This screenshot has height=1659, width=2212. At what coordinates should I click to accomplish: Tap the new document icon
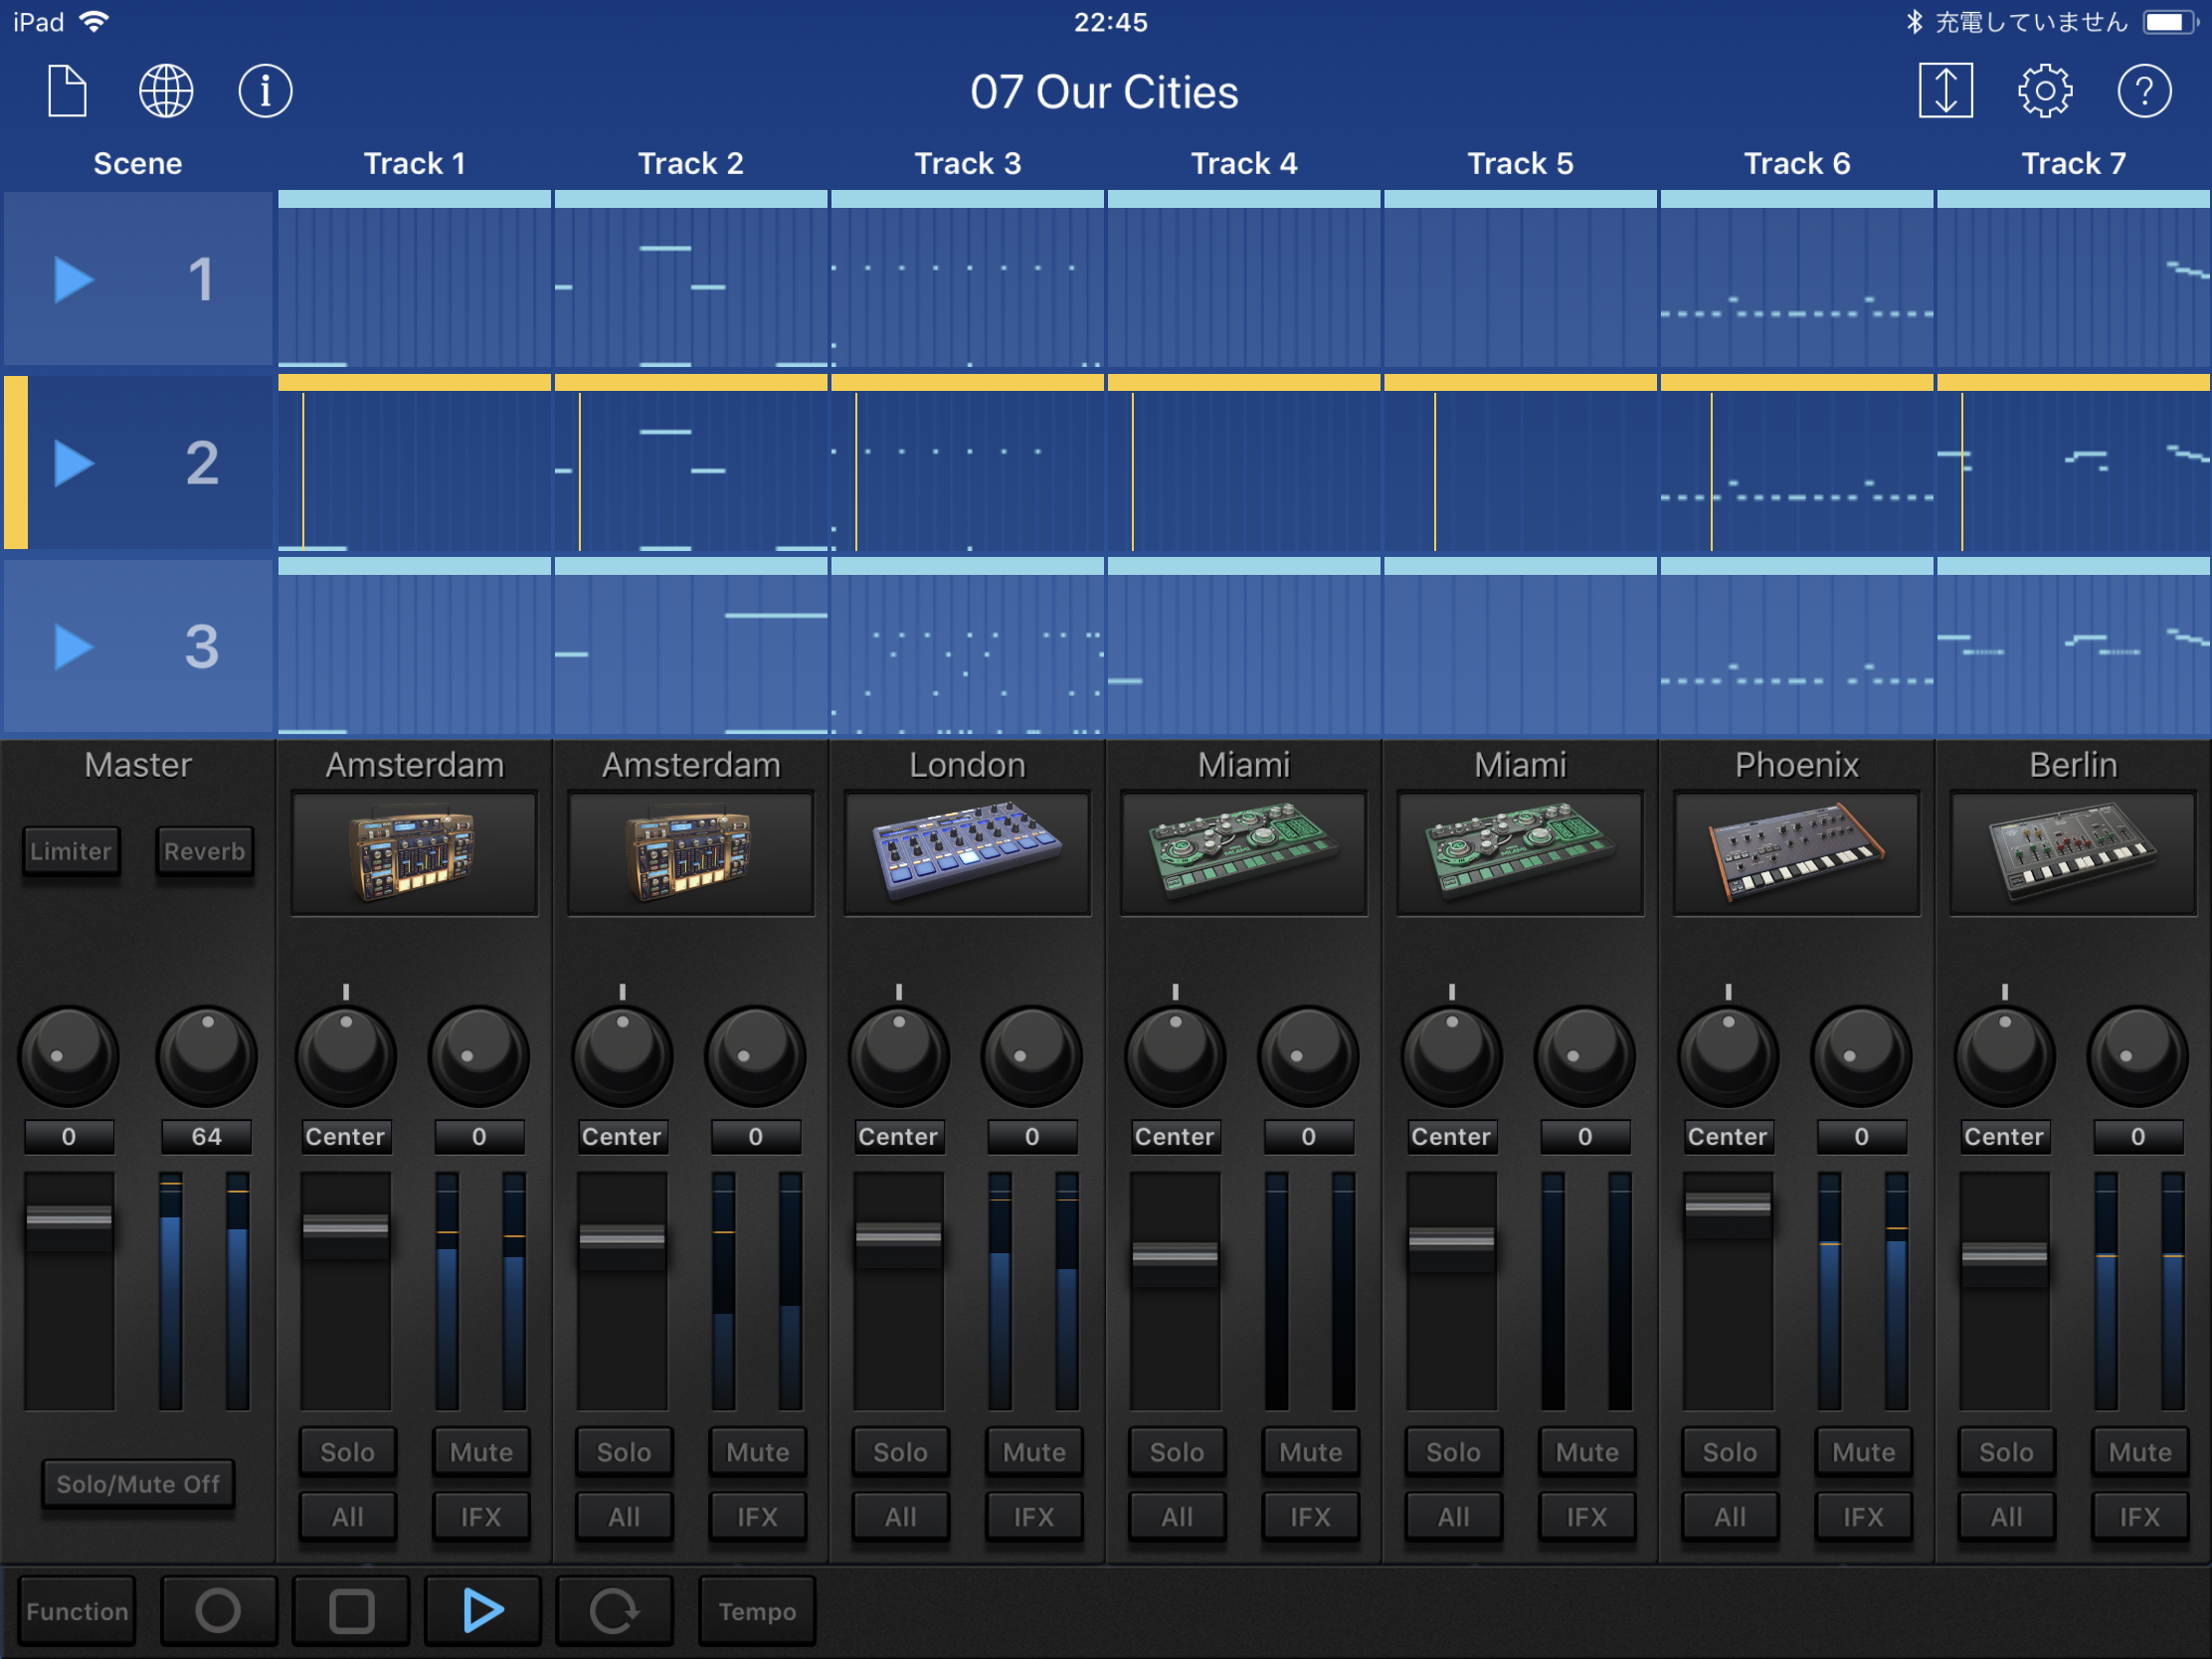68,92
